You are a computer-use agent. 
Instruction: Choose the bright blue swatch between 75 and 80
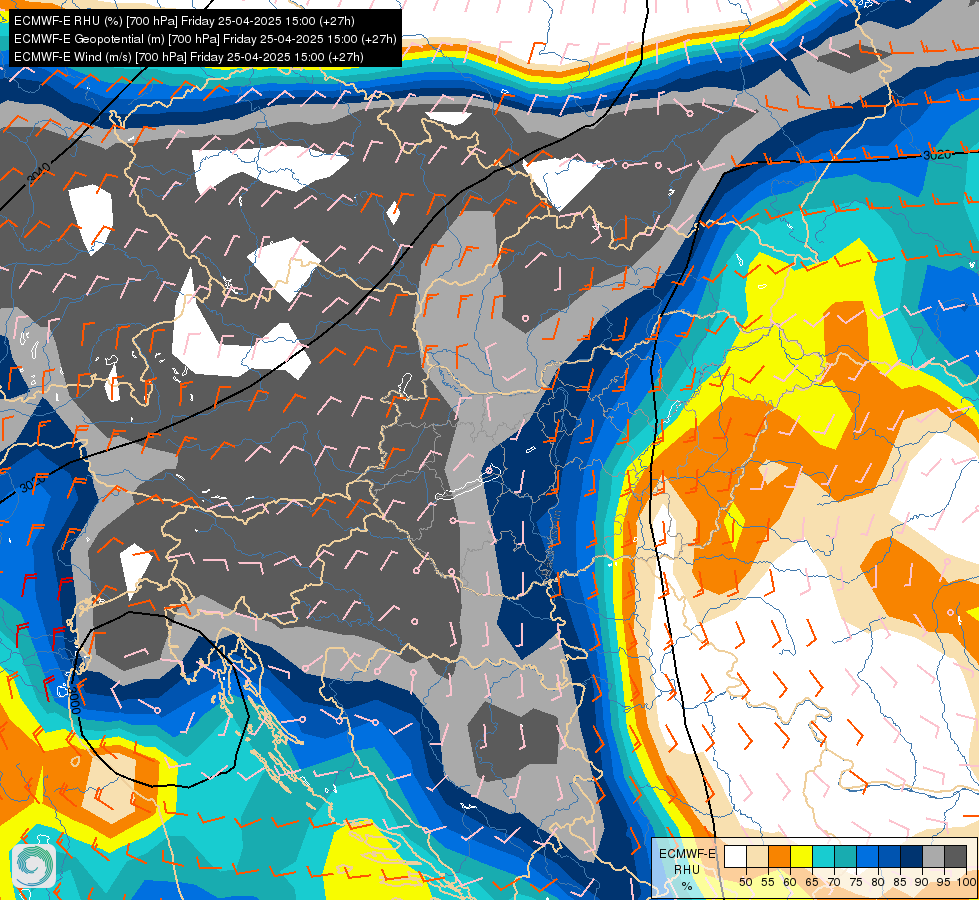pyautogui.click(x=867, y=856)
